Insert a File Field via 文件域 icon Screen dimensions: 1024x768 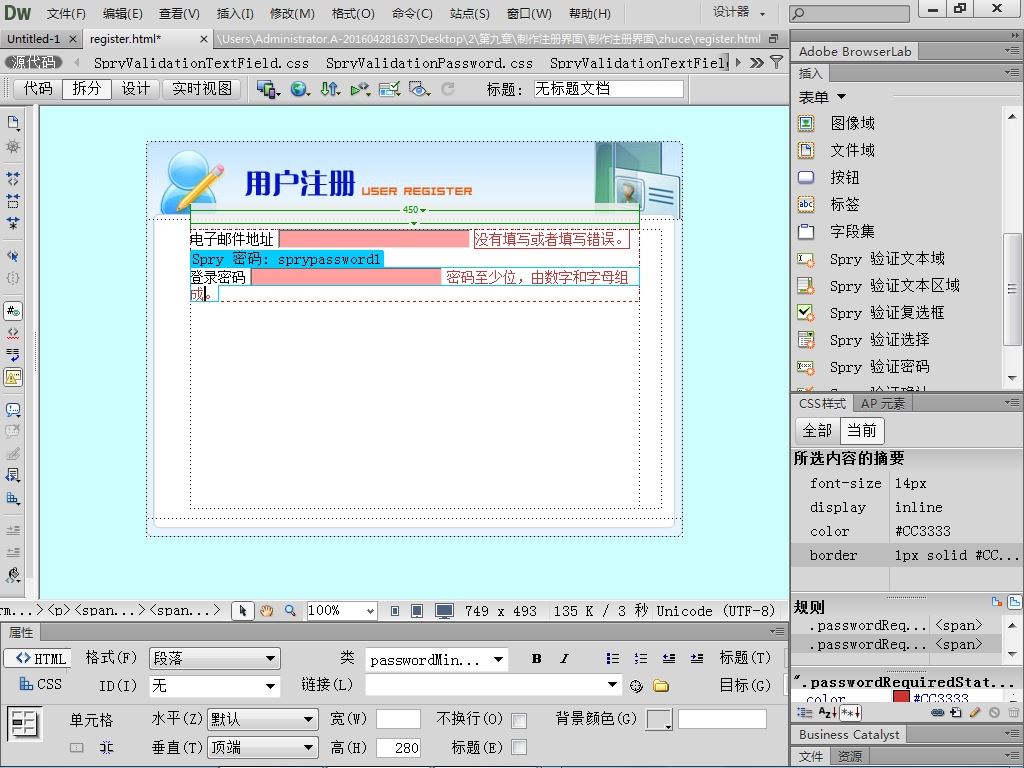[807, 150]
